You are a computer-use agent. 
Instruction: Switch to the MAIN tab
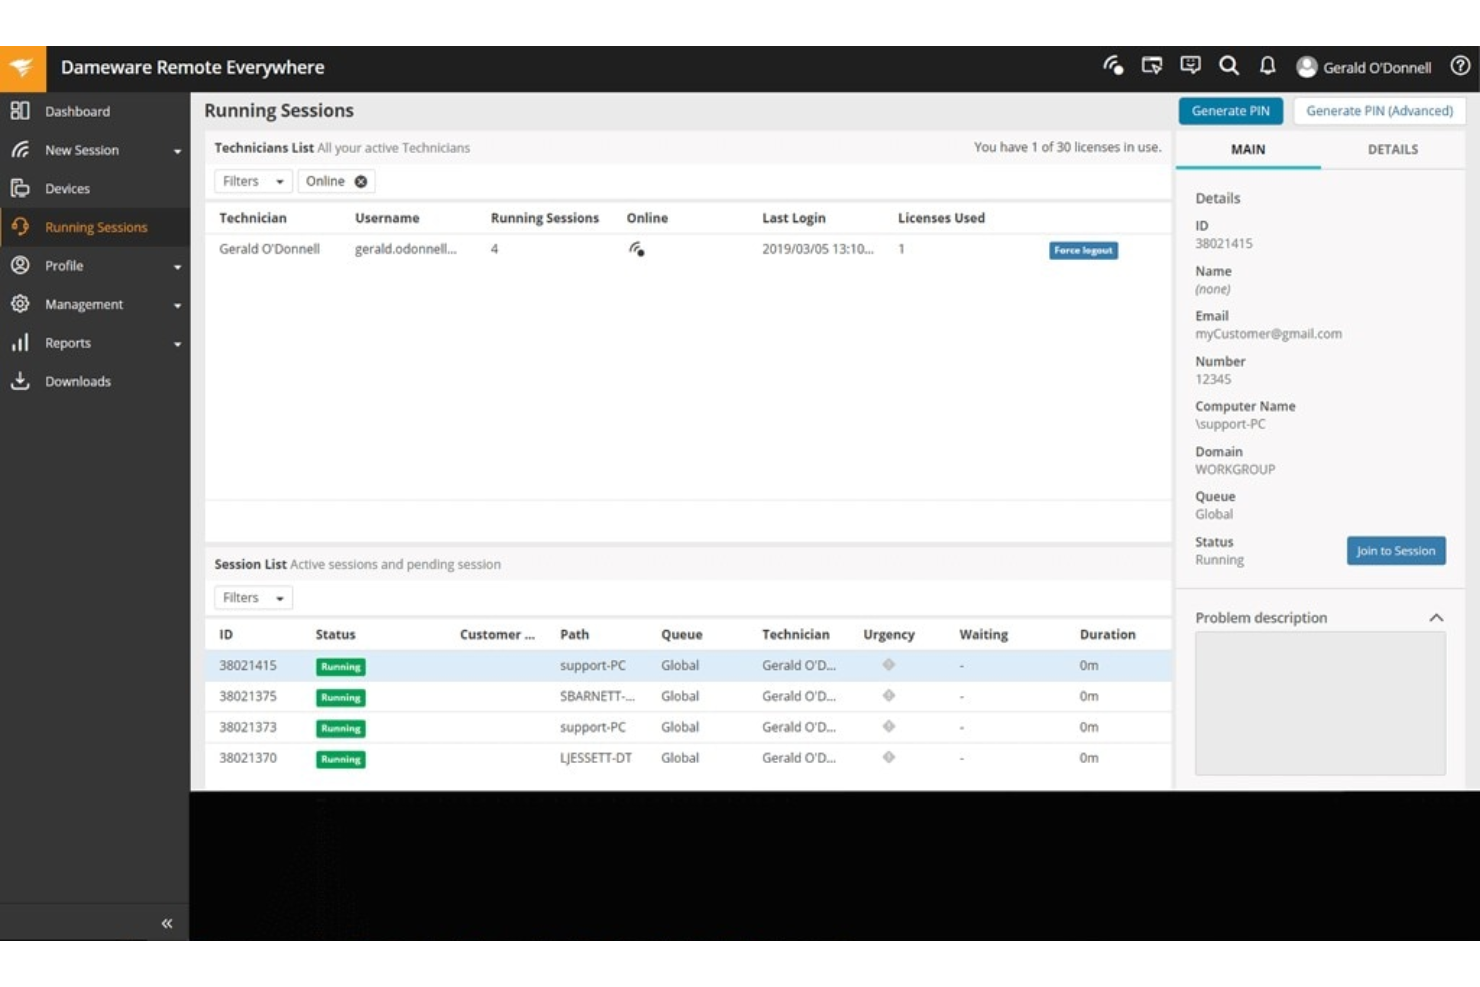(1248, 149)
